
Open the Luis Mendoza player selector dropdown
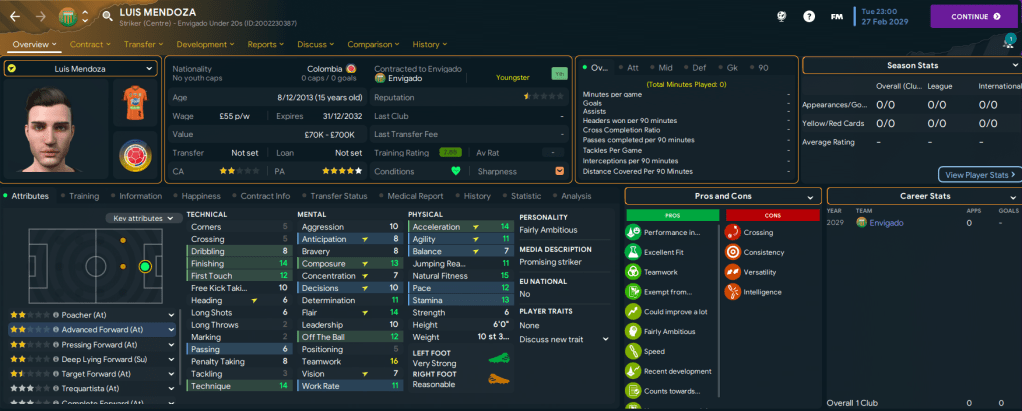81,68
